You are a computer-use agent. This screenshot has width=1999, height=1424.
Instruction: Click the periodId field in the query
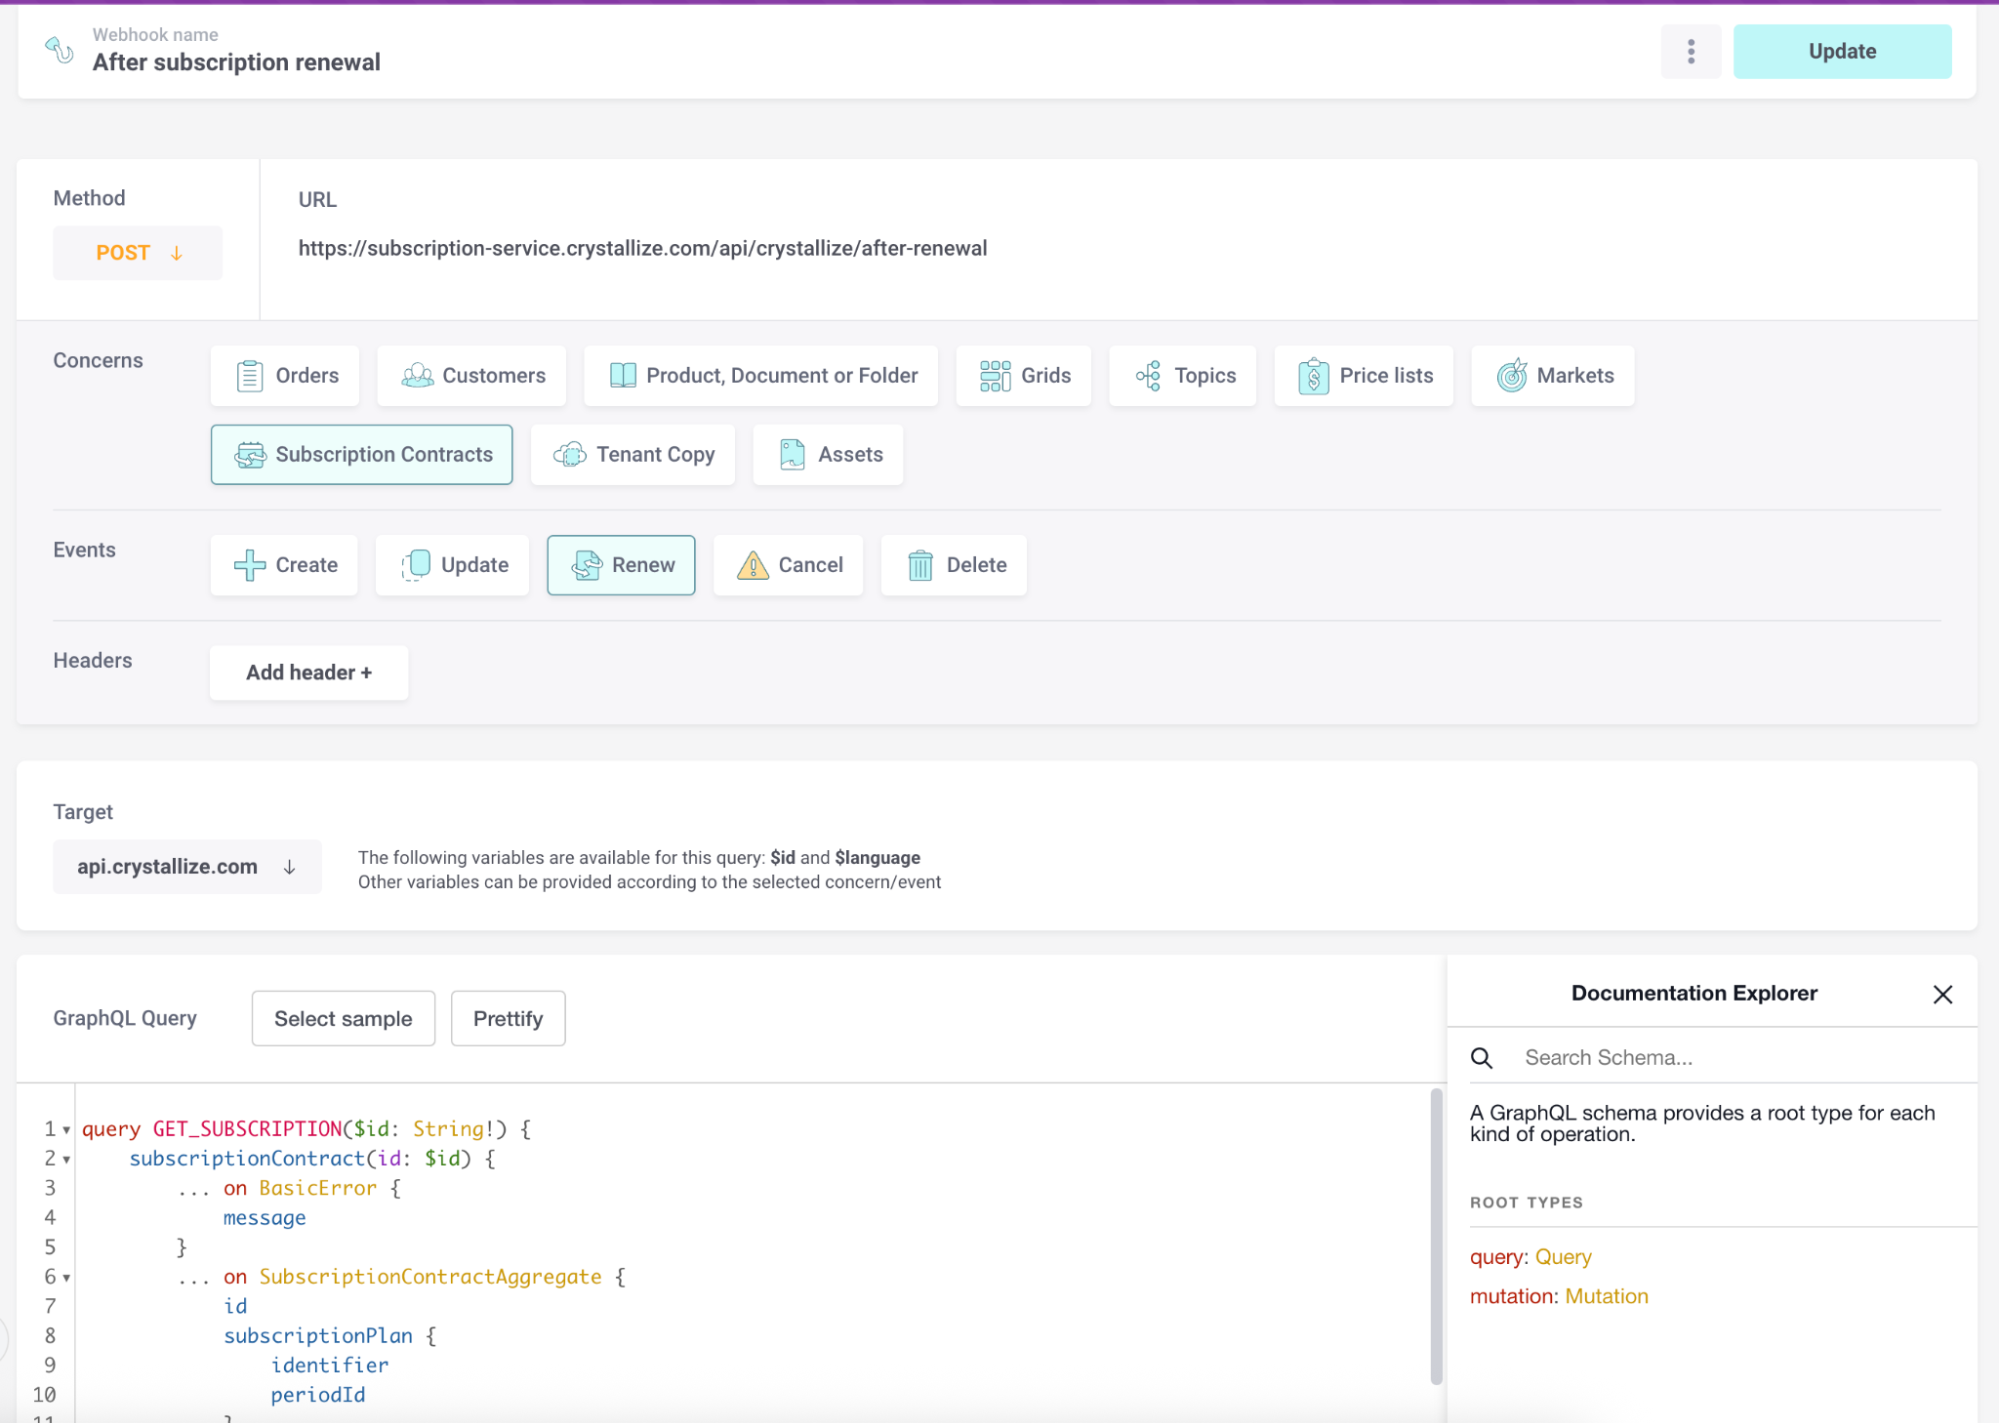318,1395
